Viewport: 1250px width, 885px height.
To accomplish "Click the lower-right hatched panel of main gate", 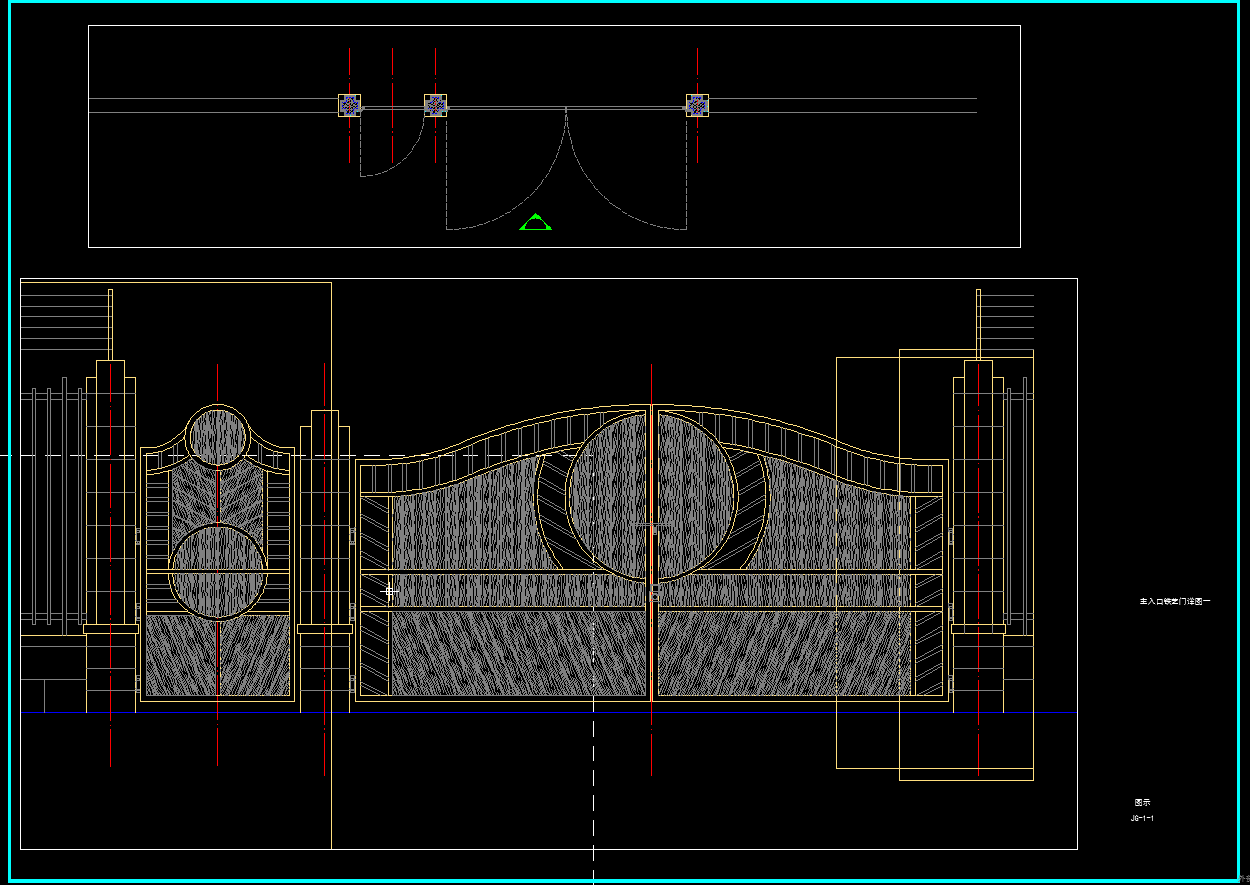I will (x=785, y=653).
